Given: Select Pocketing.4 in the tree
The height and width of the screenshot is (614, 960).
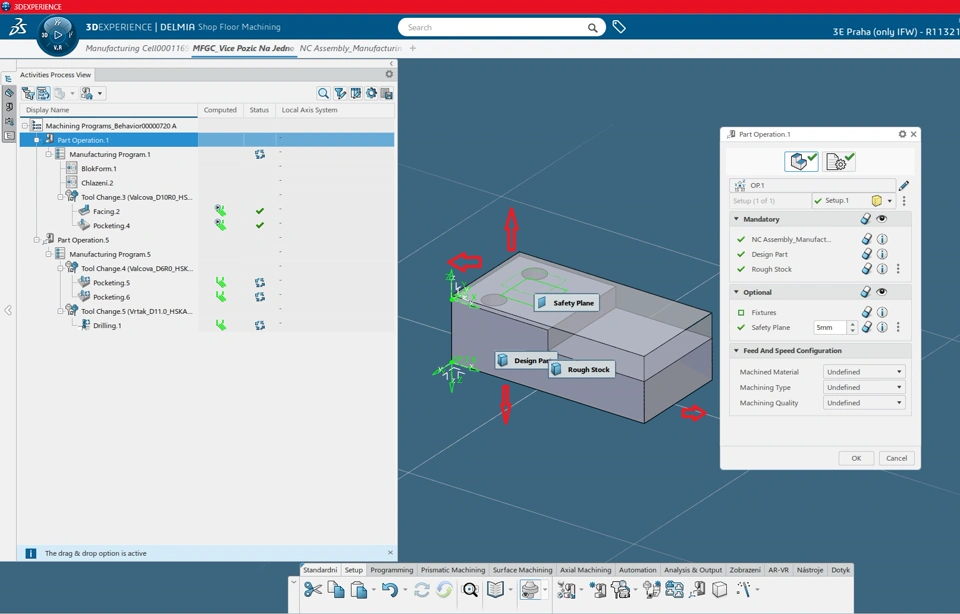Looking at the screenshot, I should [x=111, y=226].
